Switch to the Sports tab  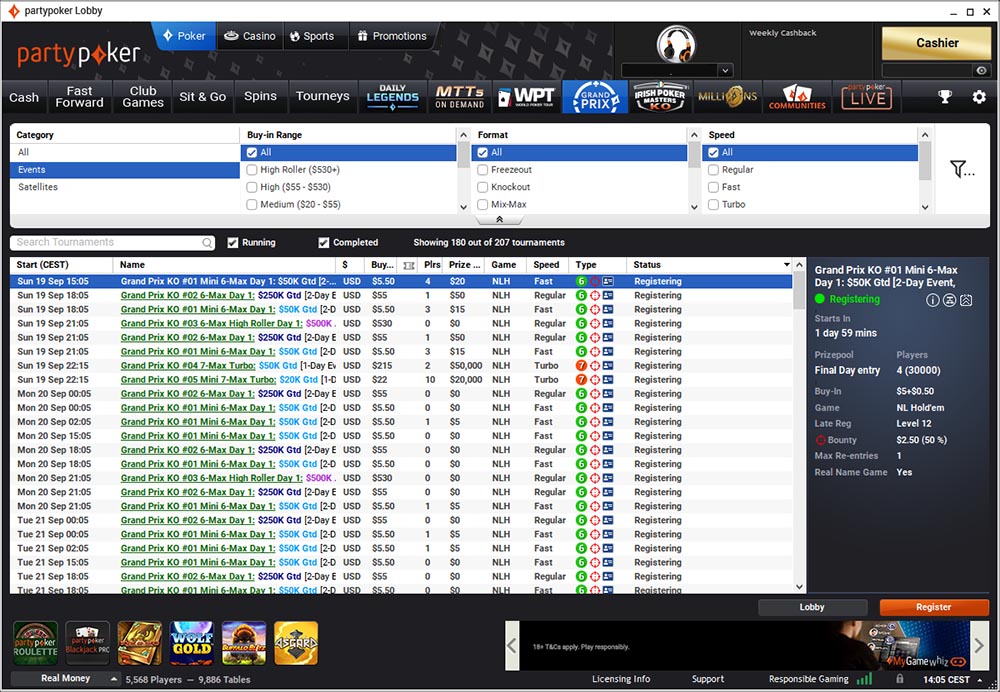(x=312, y=36)
